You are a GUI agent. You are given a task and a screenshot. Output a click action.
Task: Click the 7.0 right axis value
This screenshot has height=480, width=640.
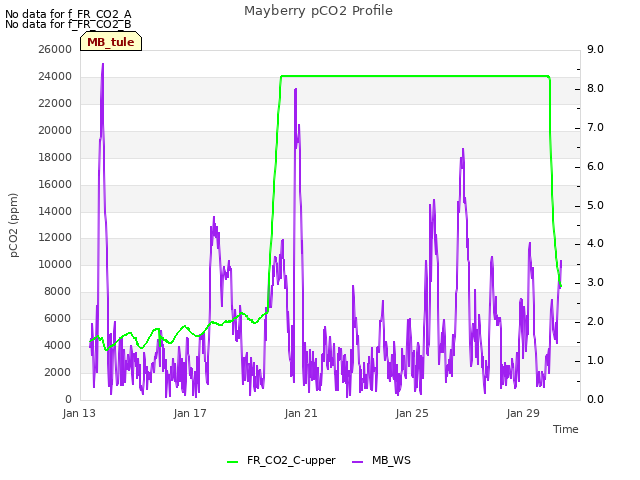(x=595, y=127)
